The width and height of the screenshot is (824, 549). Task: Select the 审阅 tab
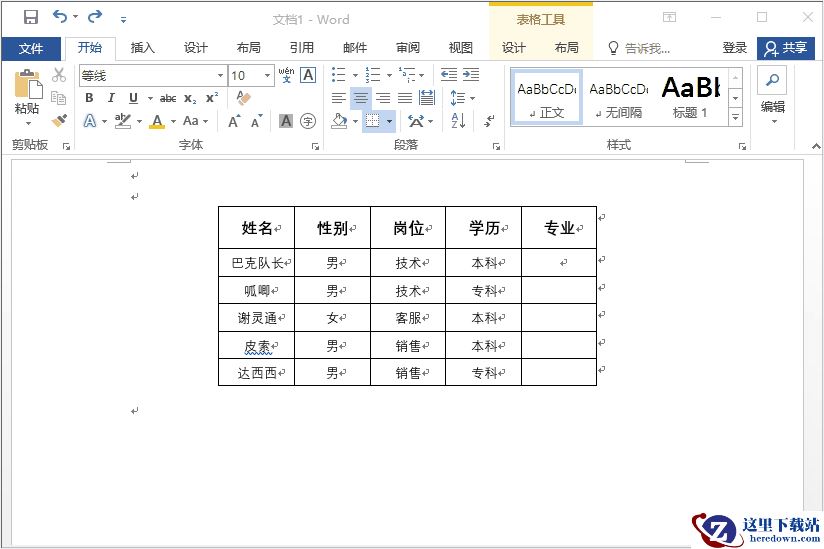pyautogui.click(x=408, y=48)
